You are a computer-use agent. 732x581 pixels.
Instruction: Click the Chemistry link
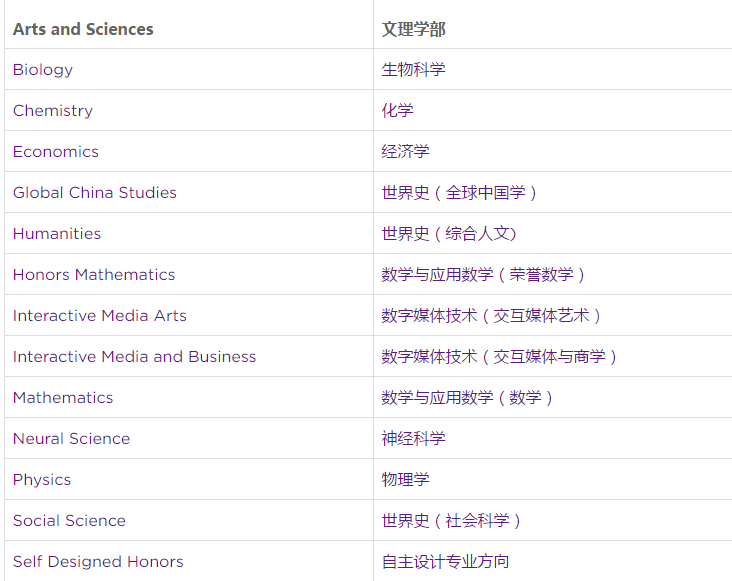click(53, 111)
